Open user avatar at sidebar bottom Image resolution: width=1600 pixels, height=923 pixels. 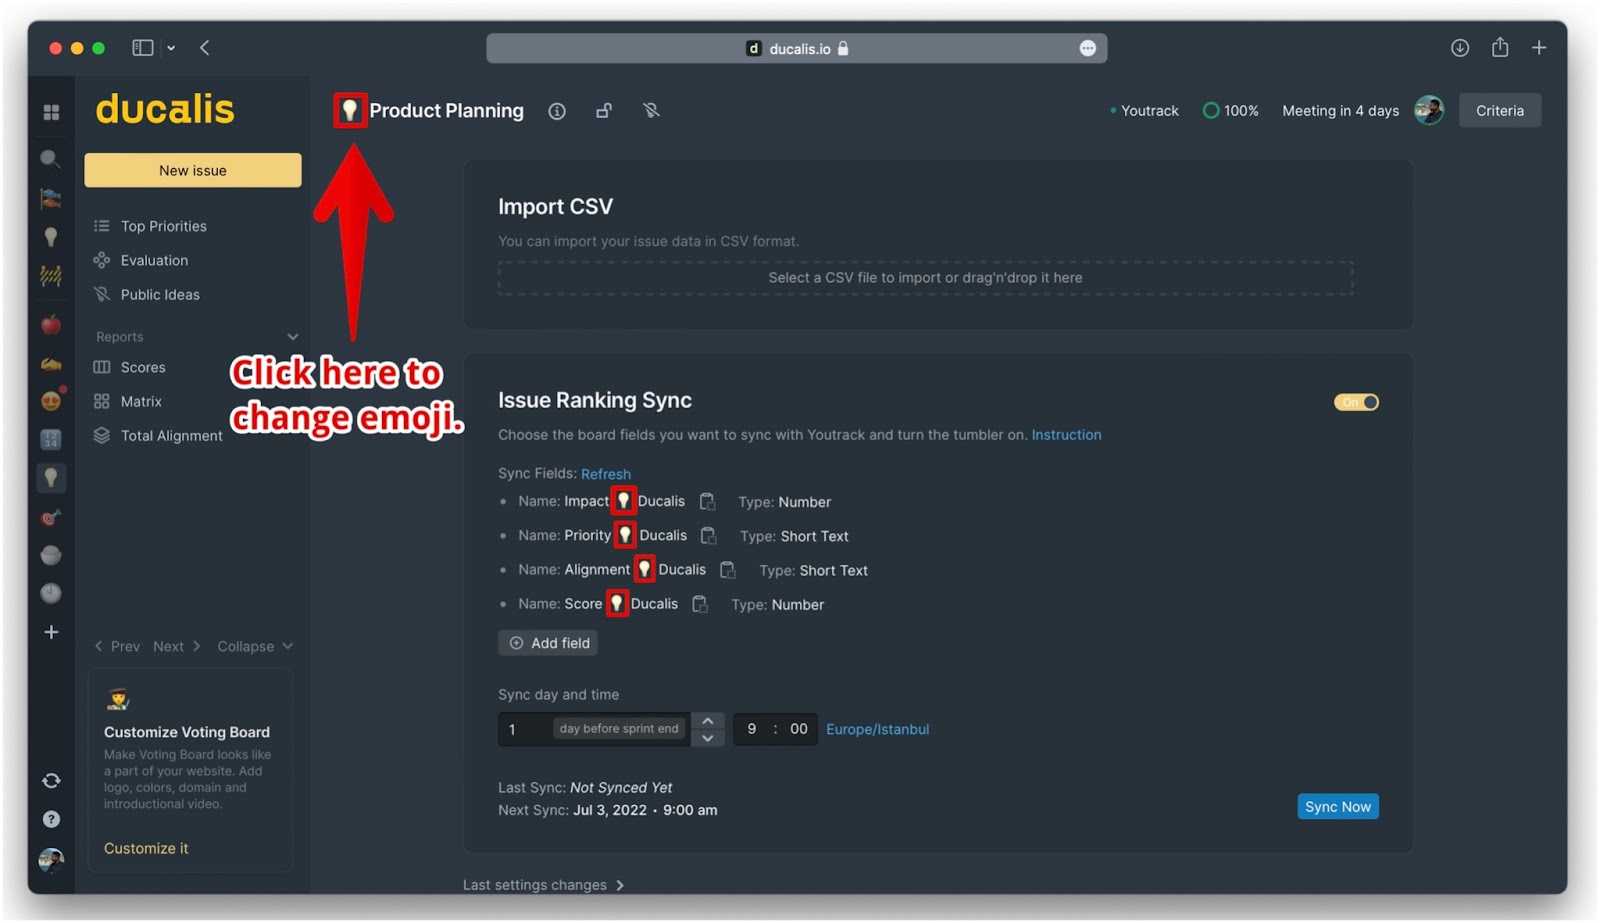tap(51, 859)
